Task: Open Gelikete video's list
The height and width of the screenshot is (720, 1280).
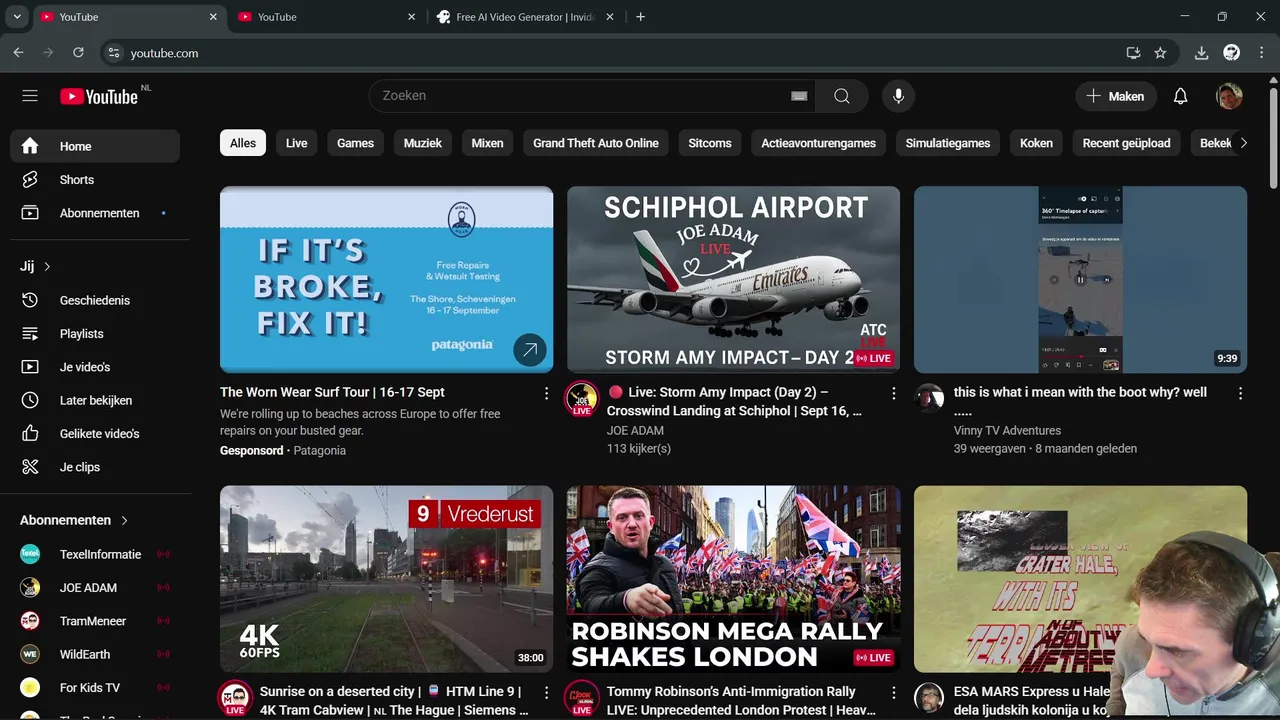Action: (95, 434)
